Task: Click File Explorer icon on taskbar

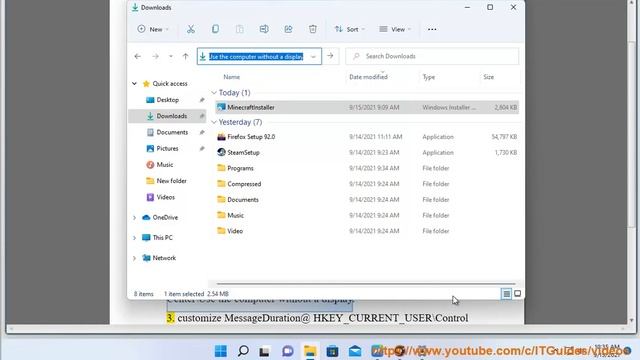Action: pos(310,351)
